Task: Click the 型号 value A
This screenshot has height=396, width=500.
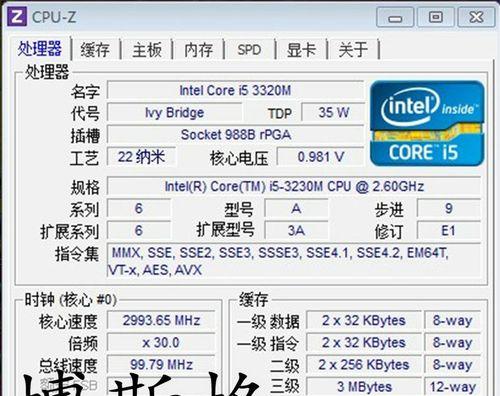Action: tap(296, 209)
